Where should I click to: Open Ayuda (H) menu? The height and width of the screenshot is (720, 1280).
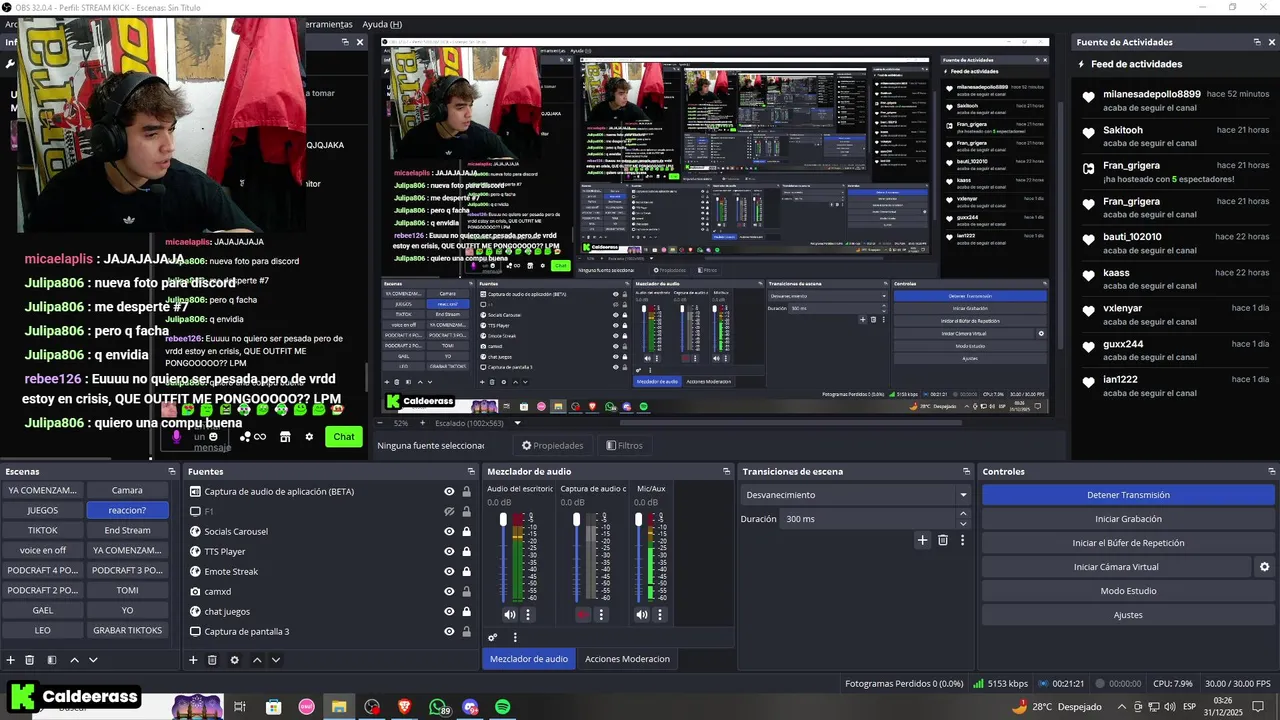pyautogui.click(x=382, y=24)
